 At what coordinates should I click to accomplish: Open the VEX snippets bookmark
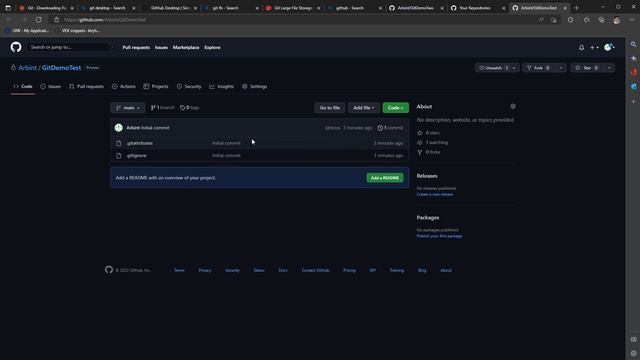tap(78, 31)
